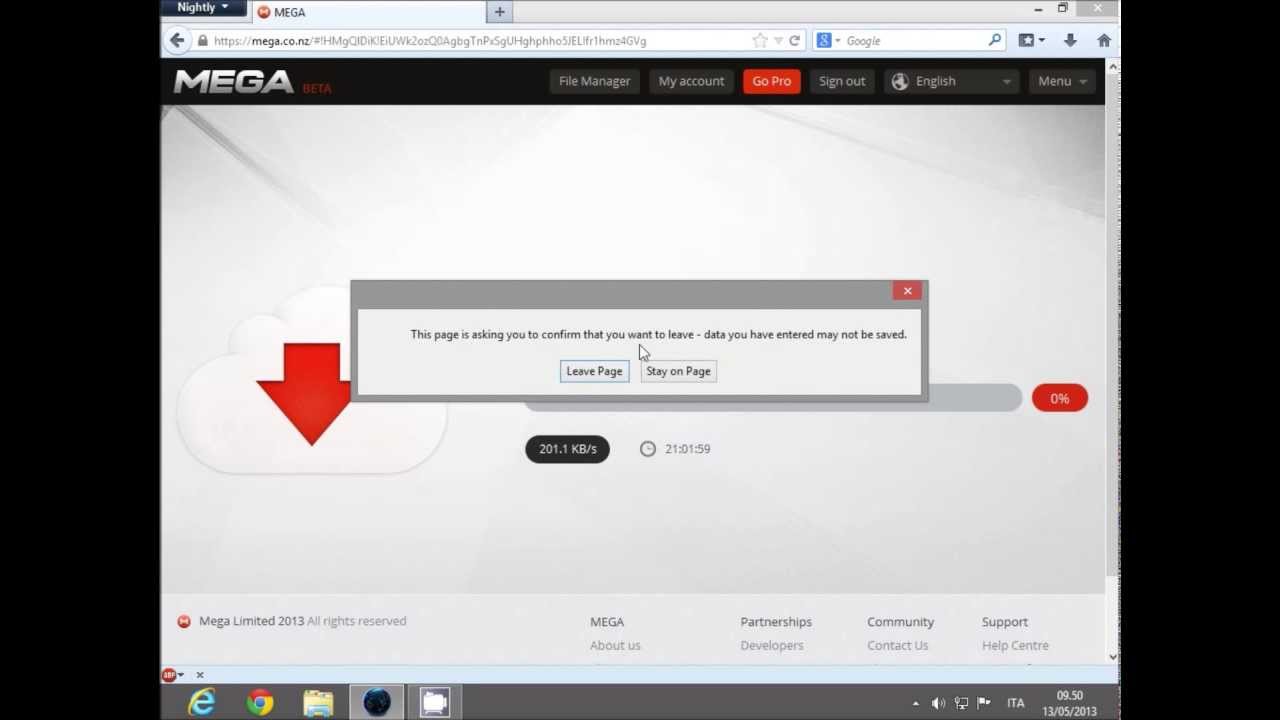Click the page scrollbar down arrow
Viewport: 1280px width, 720px height.
coord(1113,657)
